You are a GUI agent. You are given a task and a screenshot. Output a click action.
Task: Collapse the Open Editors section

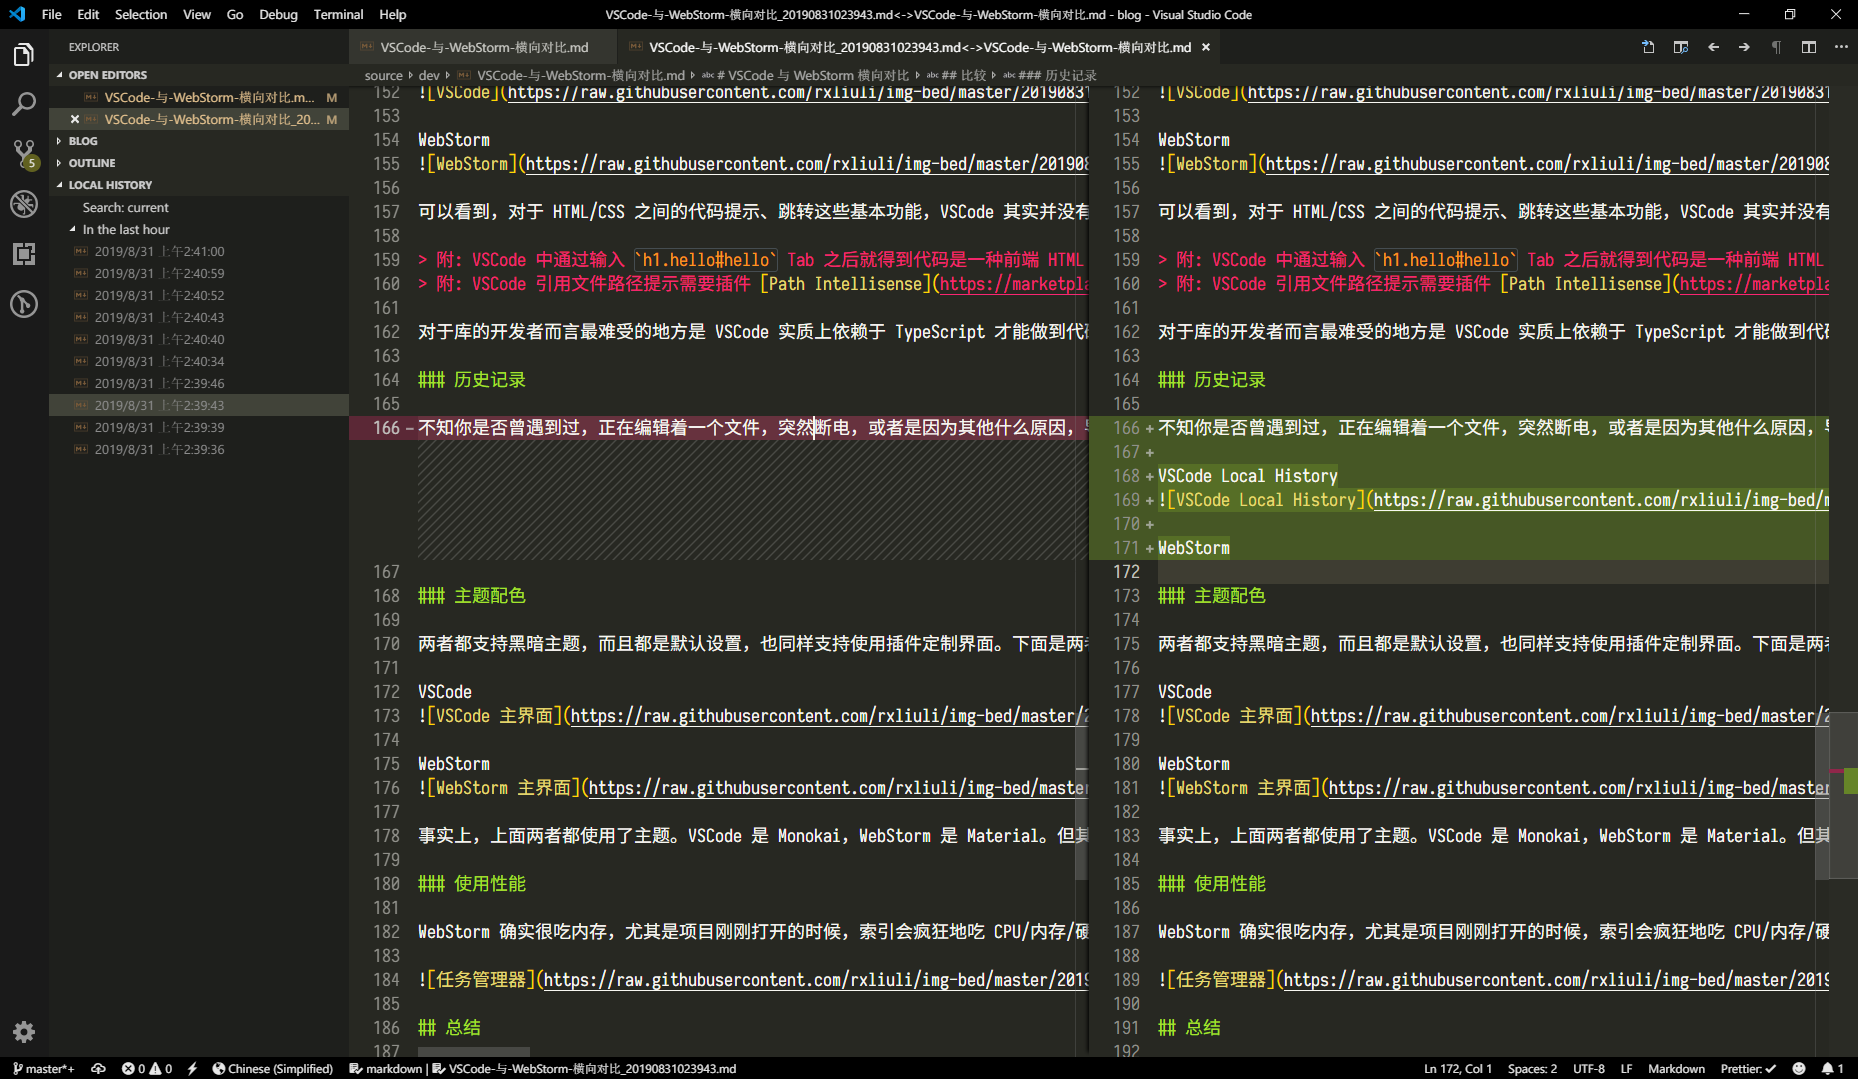click(x=199, y=75)
